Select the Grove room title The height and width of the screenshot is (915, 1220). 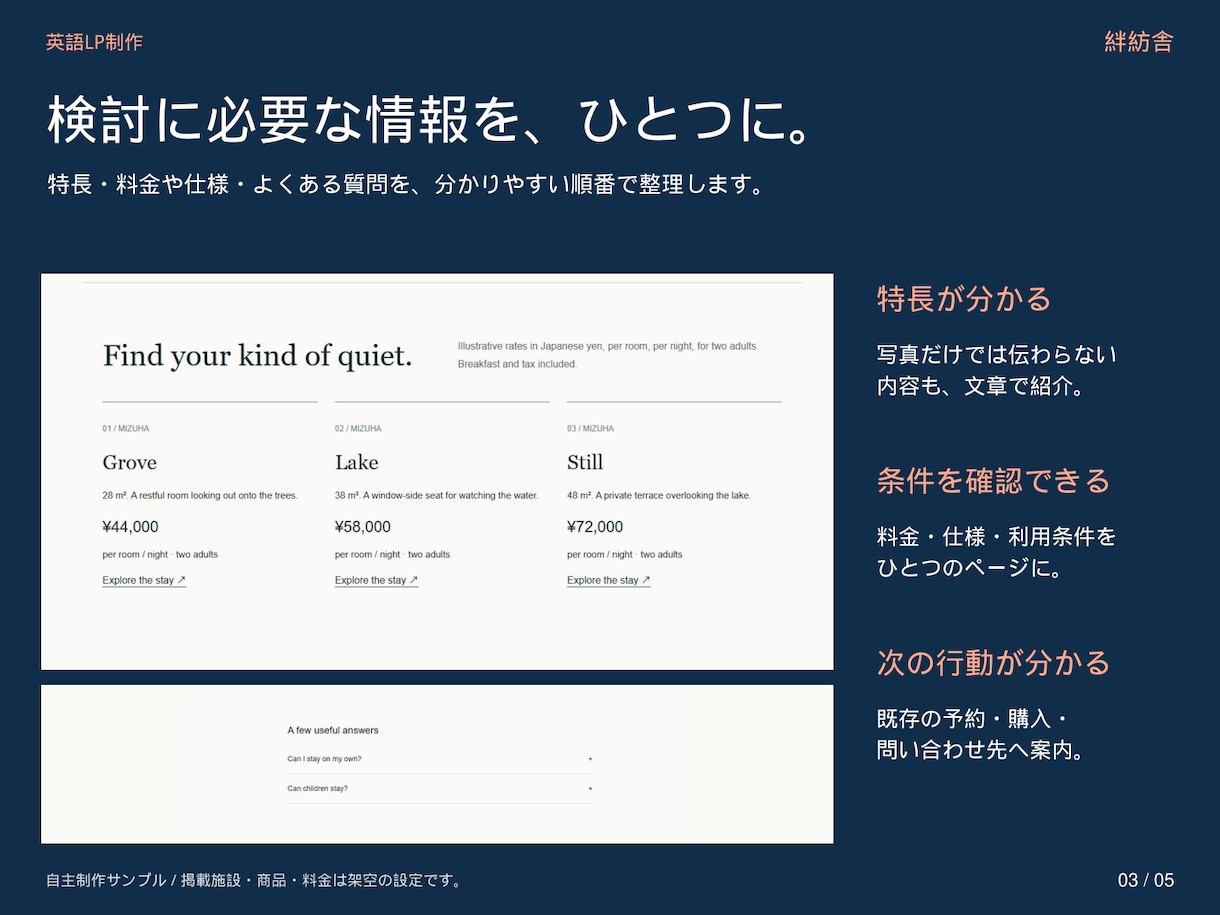pos(130,462)
